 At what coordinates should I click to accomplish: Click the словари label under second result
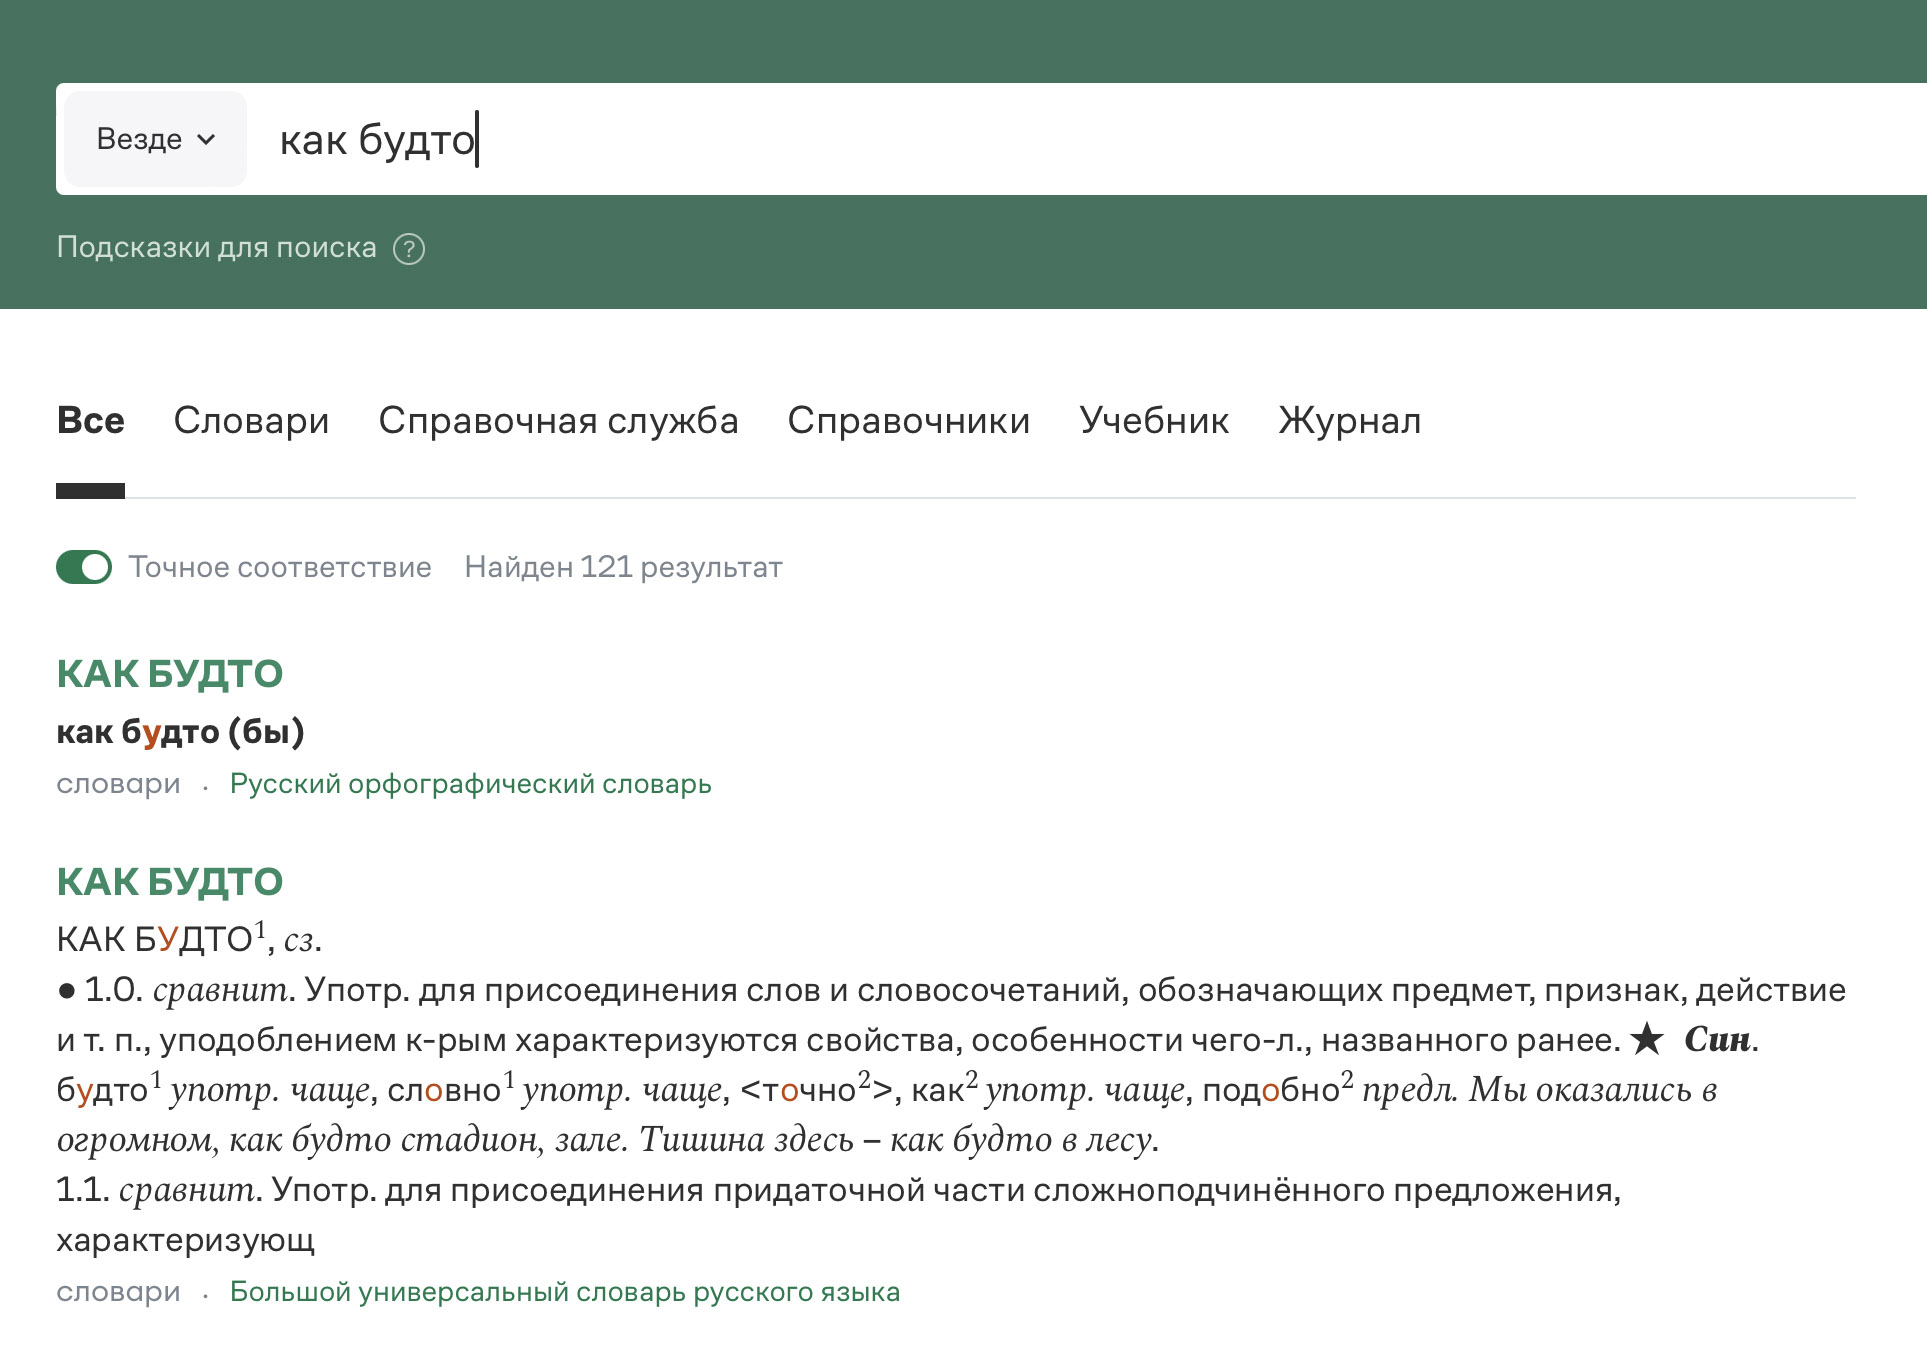(x=118, y=1292)
